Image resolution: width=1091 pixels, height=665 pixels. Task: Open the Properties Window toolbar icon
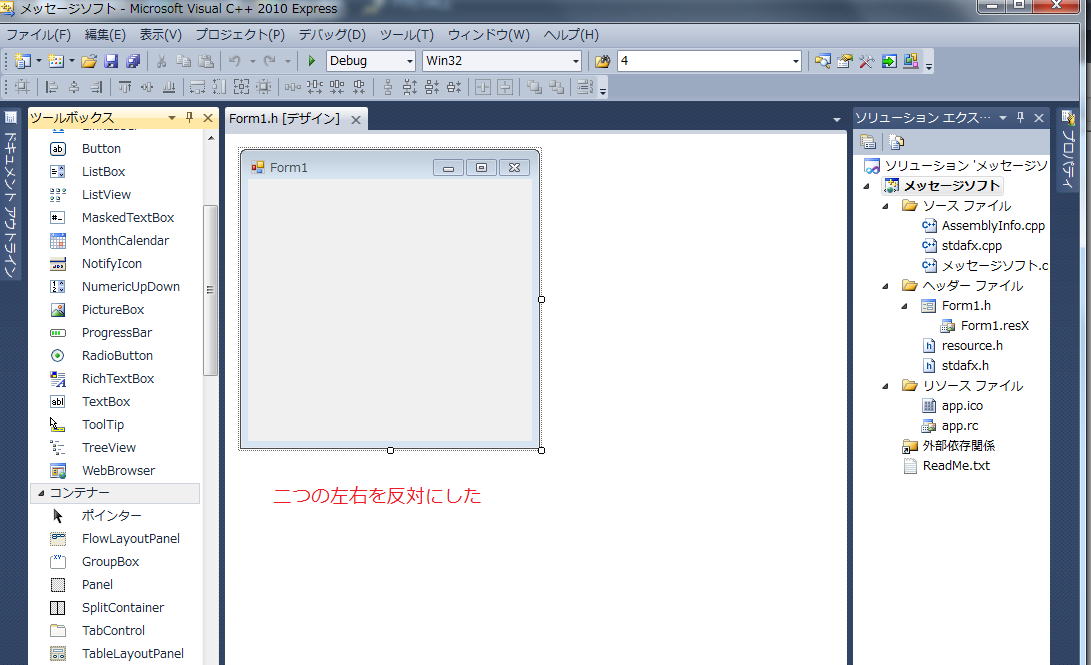[845, 61]
